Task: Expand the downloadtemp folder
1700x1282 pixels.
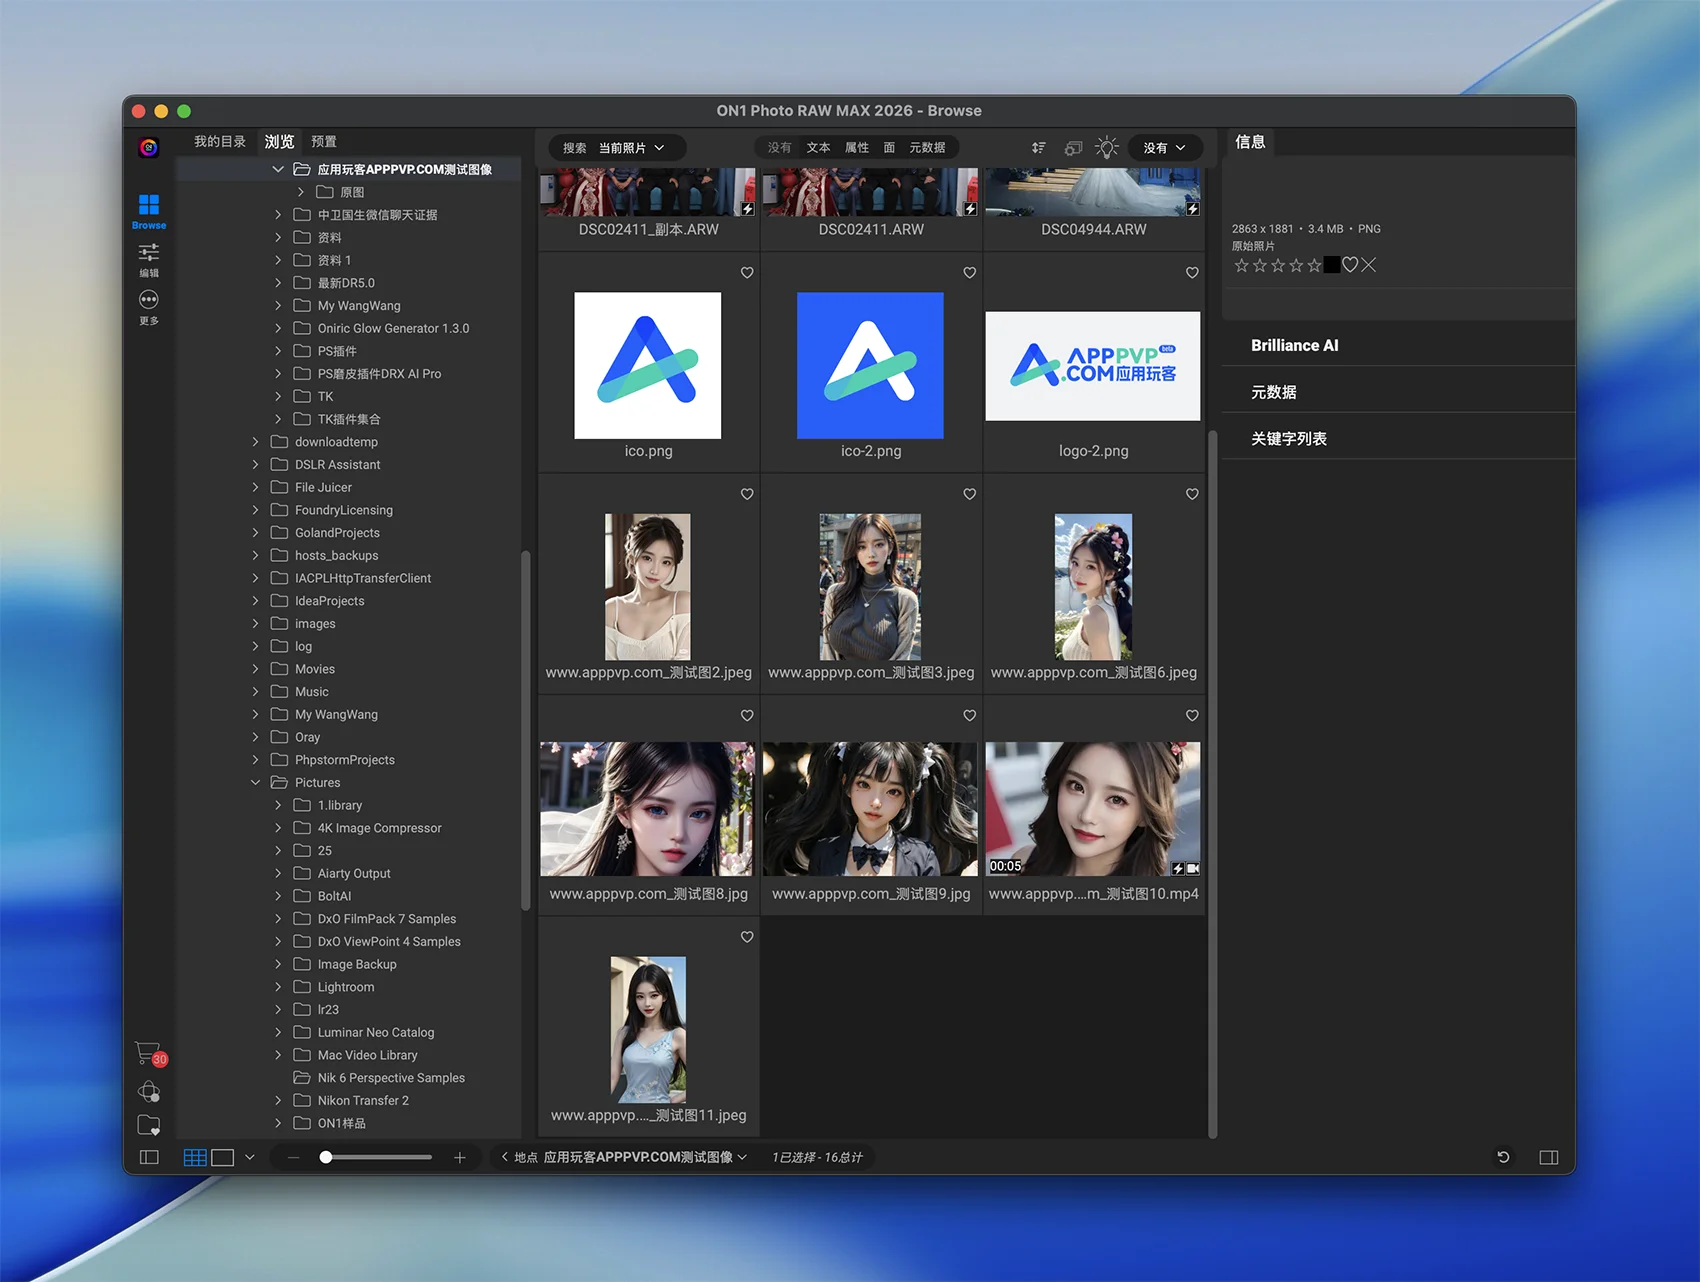Action: (x=256, y=442)
